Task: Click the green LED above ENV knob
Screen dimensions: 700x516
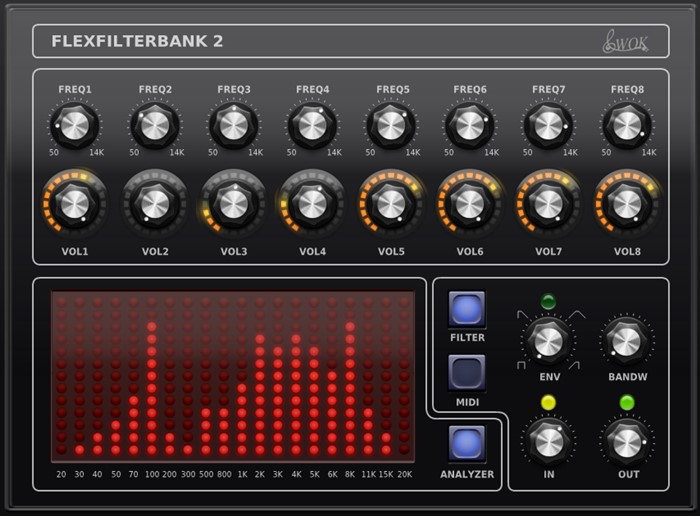Action: coord(547,301)
